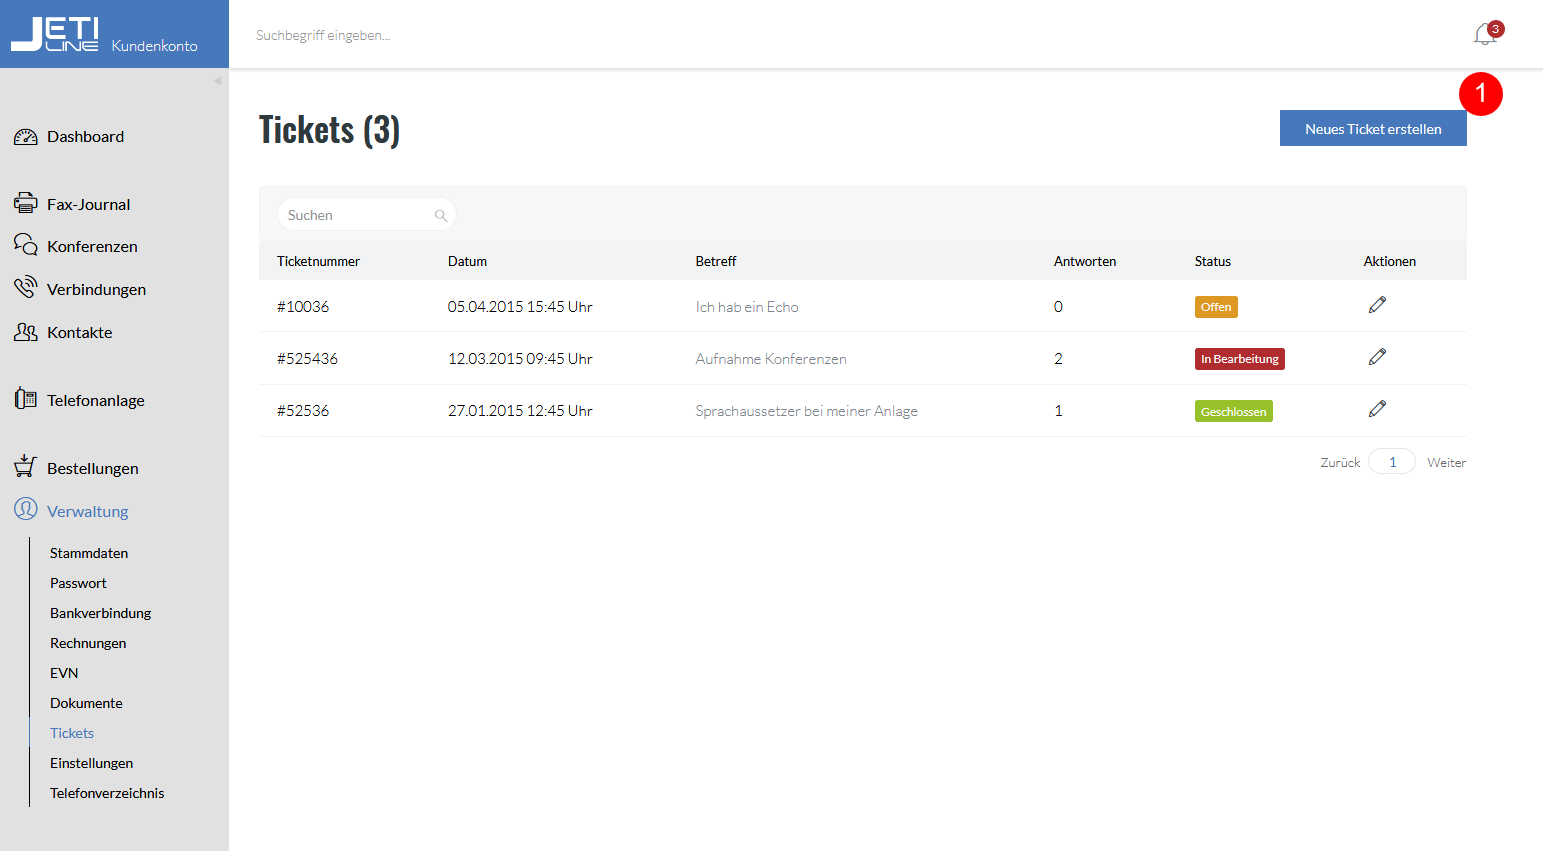Click the Fax-Journal printer icon

[x=26, y=203]
